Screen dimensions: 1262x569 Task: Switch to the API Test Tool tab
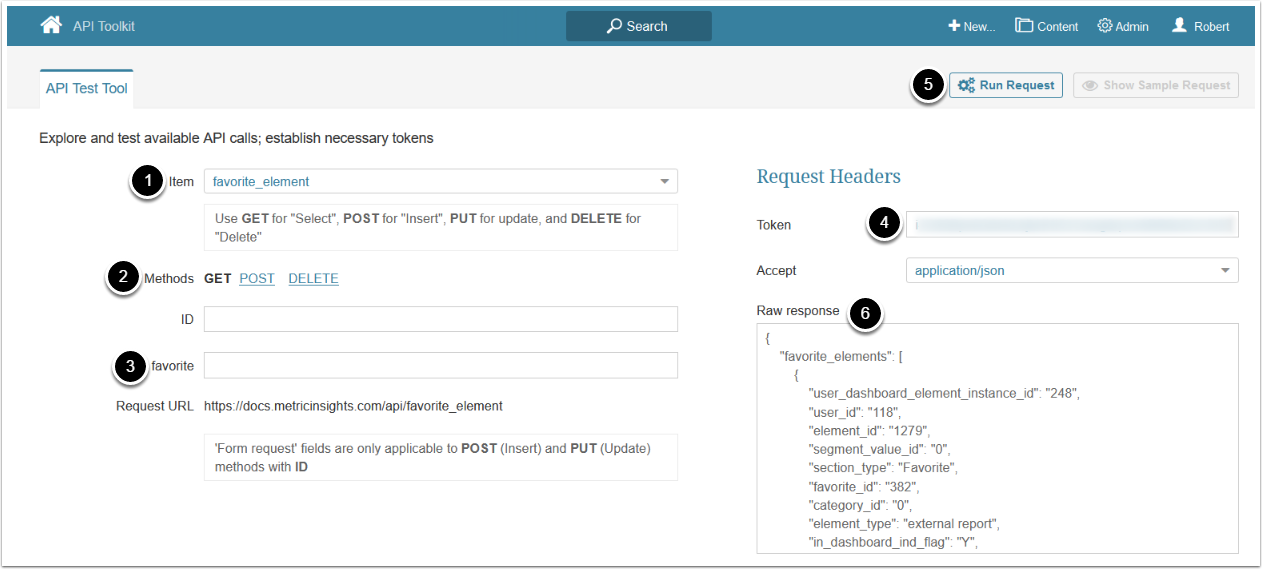coord(86,88)
